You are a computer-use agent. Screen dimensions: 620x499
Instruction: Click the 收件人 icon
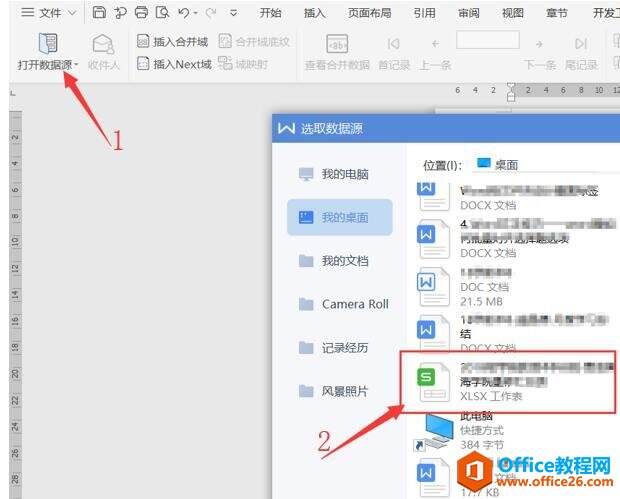point(103,43)
